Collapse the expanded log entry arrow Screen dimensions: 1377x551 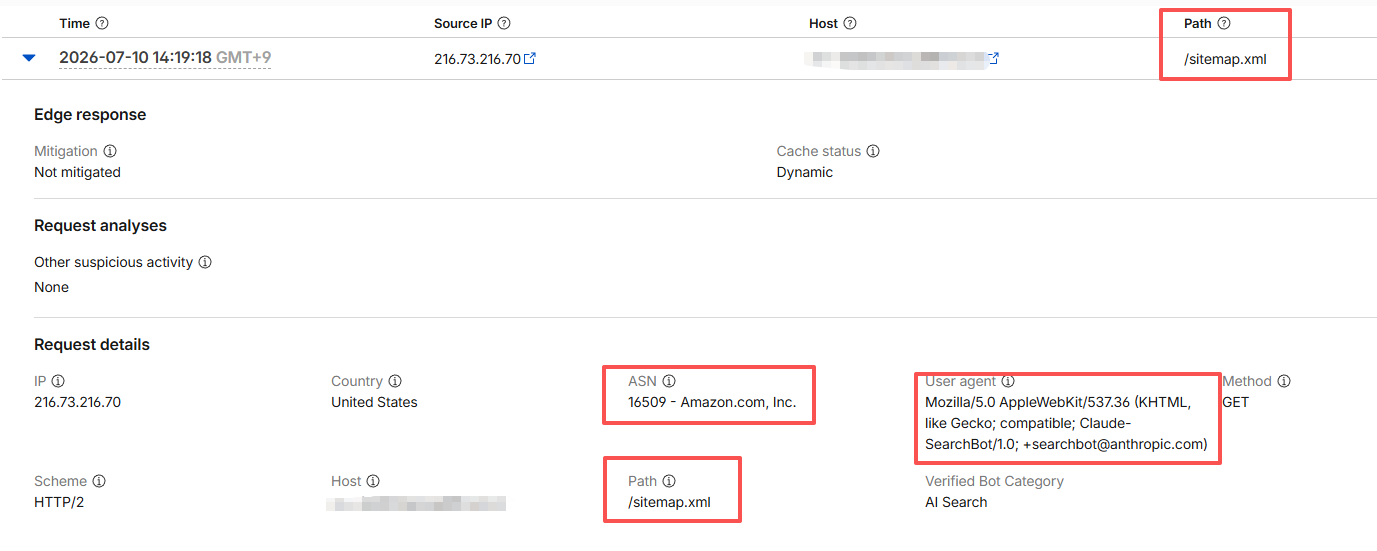pyautogui.click(x=29, y=58)
